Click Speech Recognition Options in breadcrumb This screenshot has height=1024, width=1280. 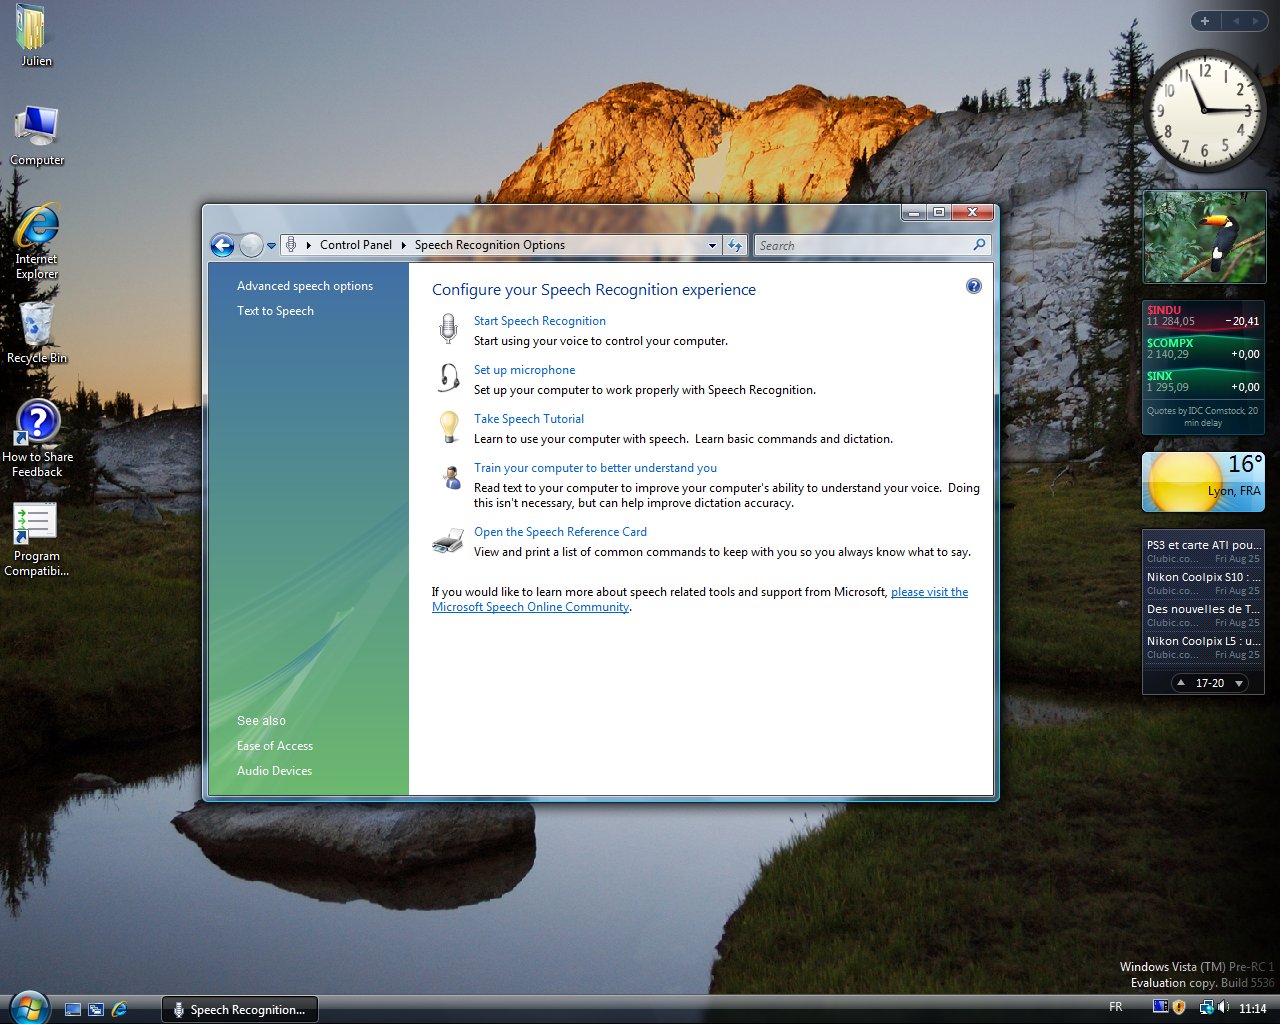pyautogui.click(x=490, y=245)
